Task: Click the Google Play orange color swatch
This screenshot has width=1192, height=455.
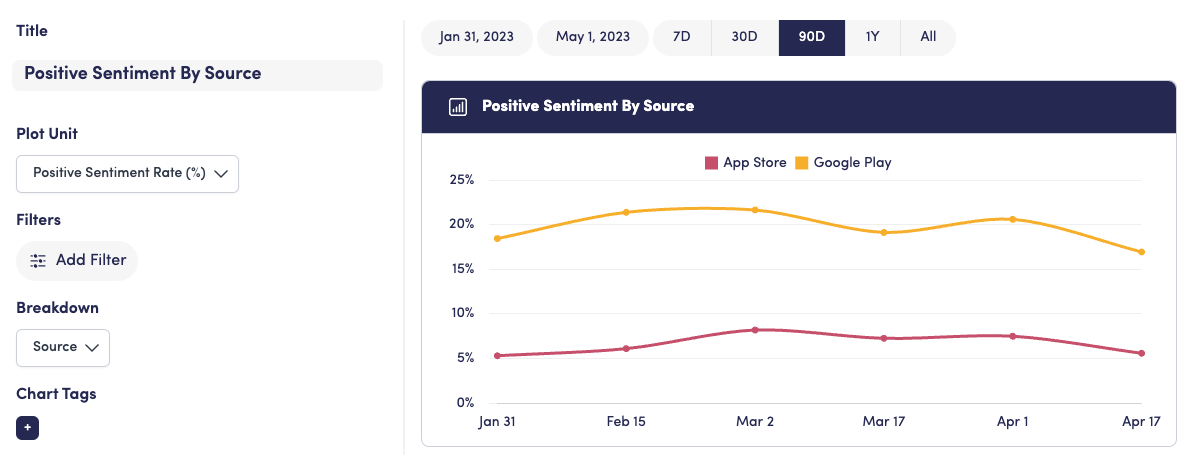Action: point(802,163)
